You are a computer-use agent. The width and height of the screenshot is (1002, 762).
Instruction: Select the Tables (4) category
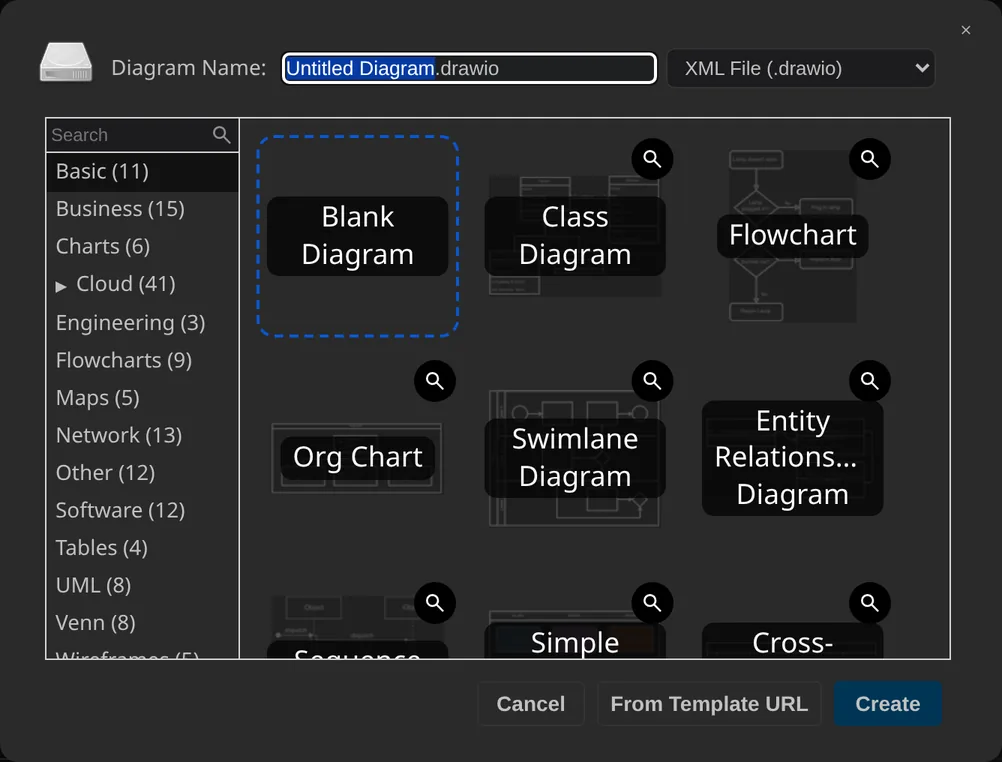[142, 548]
